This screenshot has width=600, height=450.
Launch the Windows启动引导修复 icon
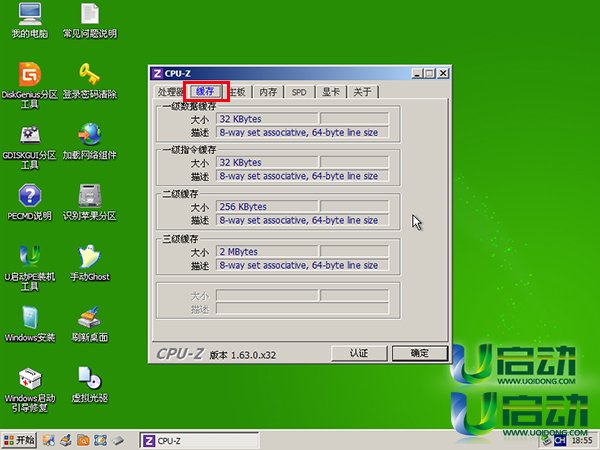pos(30,390)
